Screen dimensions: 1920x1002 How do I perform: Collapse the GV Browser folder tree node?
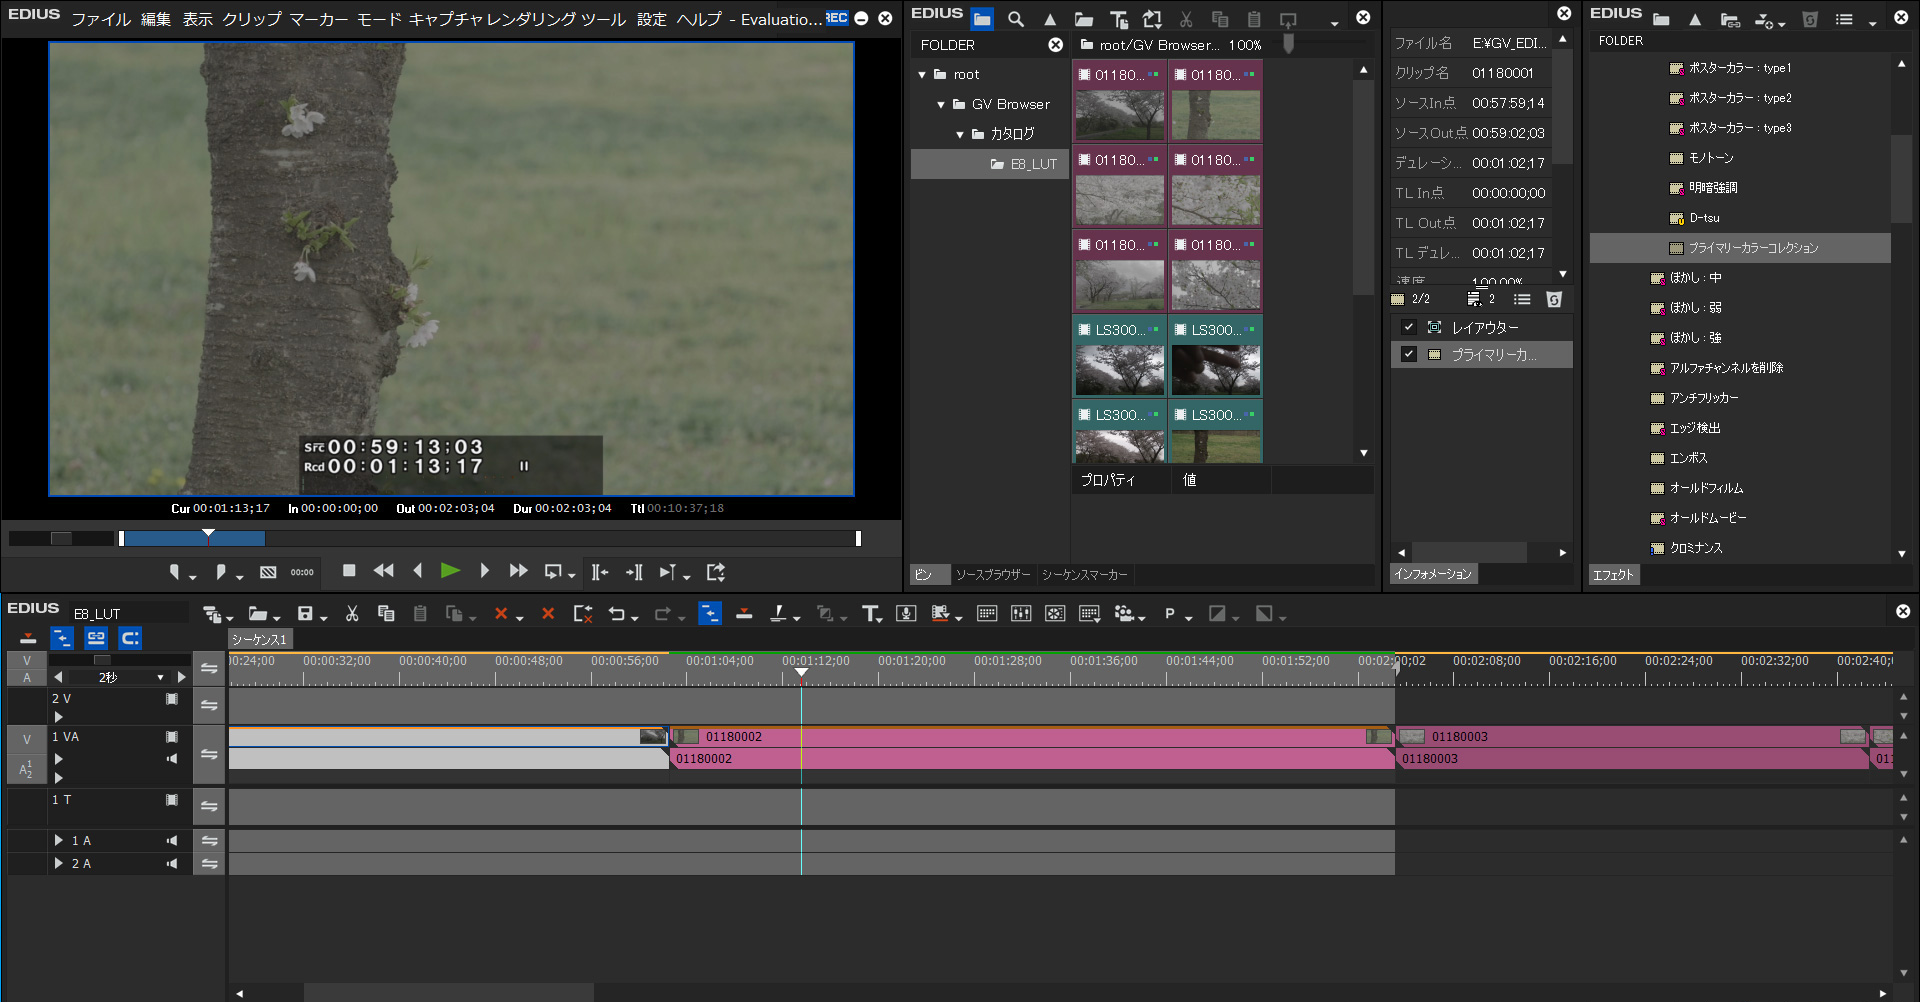pos(941,104)
